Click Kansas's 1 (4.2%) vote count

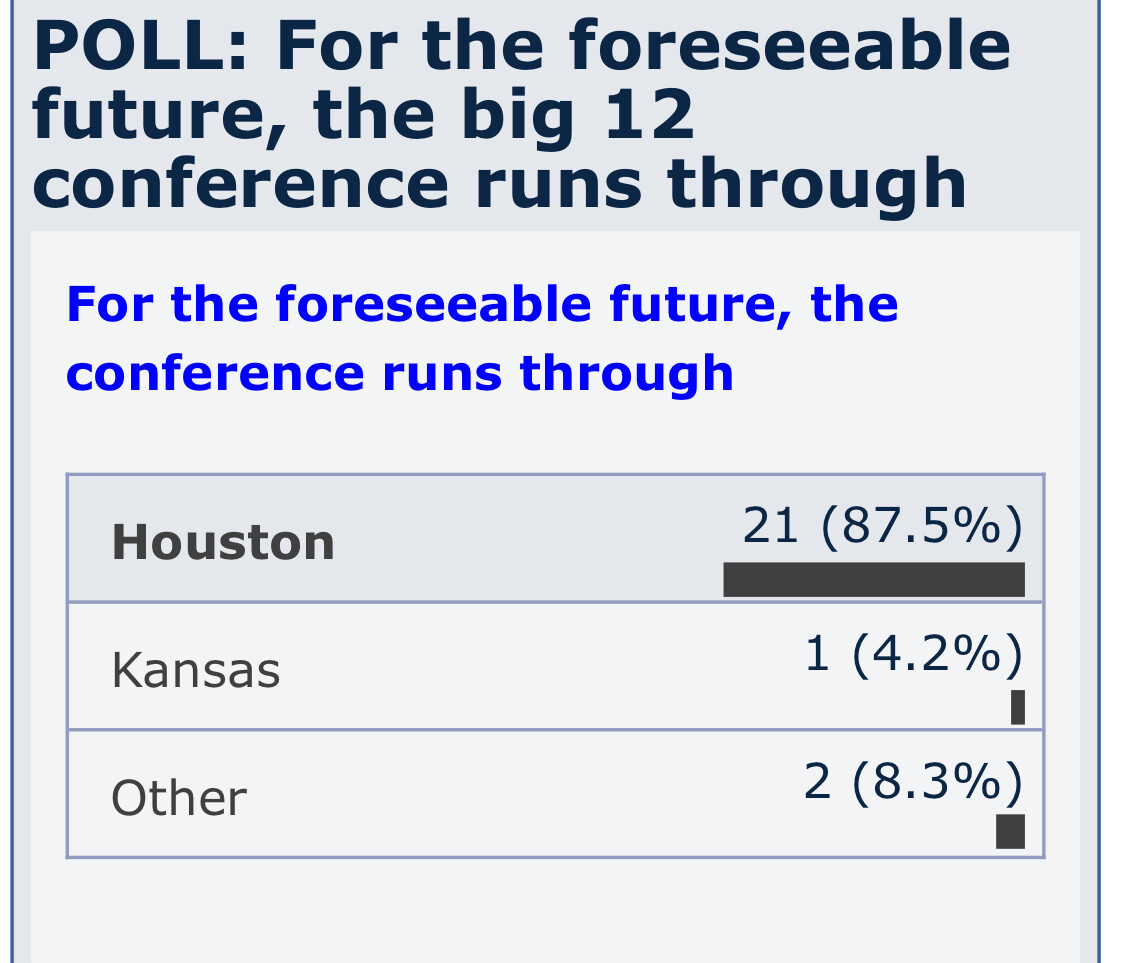click(913, 654)
